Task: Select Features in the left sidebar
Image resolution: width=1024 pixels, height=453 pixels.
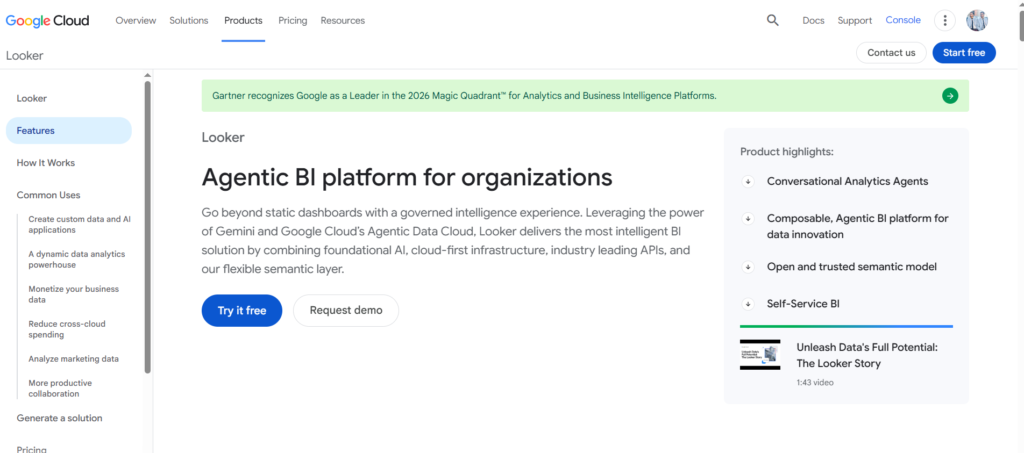Action: (x=69, y=131)
